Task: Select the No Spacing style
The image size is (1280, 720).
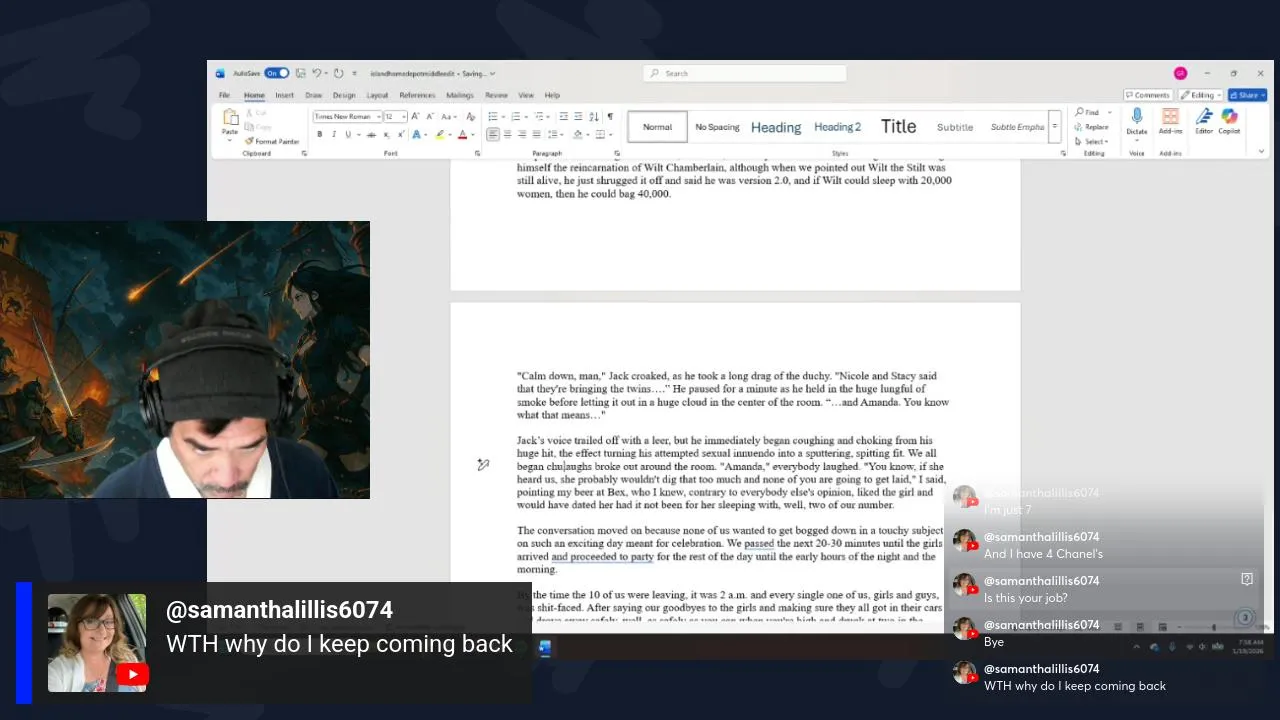Action: point(717,127)
